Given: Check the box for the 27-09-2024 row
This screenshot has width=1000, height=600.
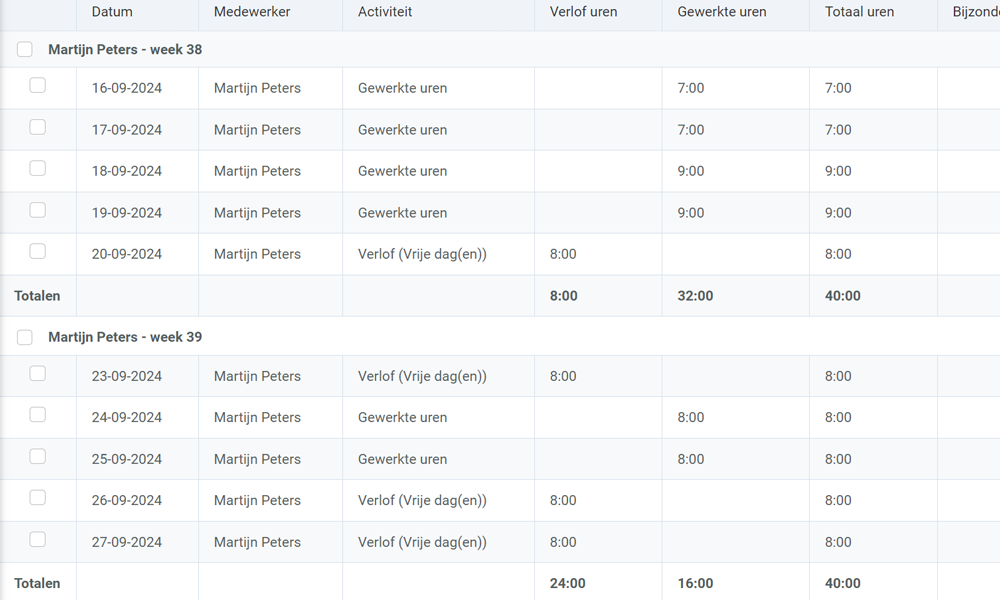Looking at the screenshot, I should [38, 540].
